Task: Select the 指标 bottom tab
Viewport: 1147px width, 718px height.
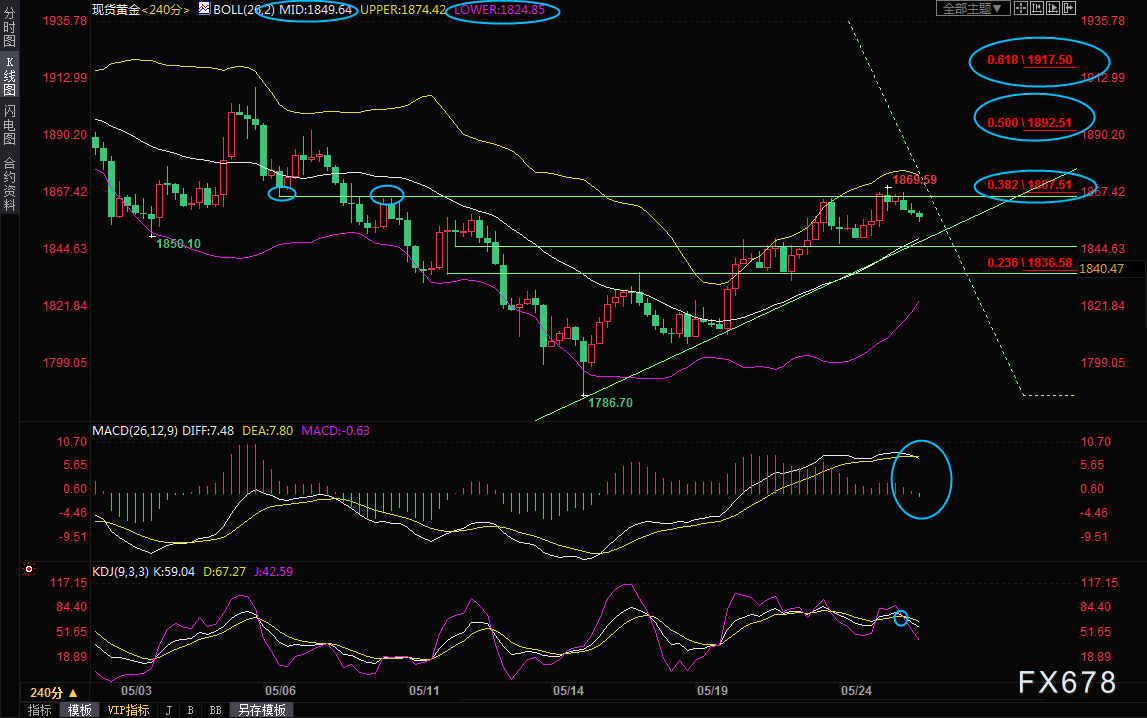Action: (x=40, y=710)
